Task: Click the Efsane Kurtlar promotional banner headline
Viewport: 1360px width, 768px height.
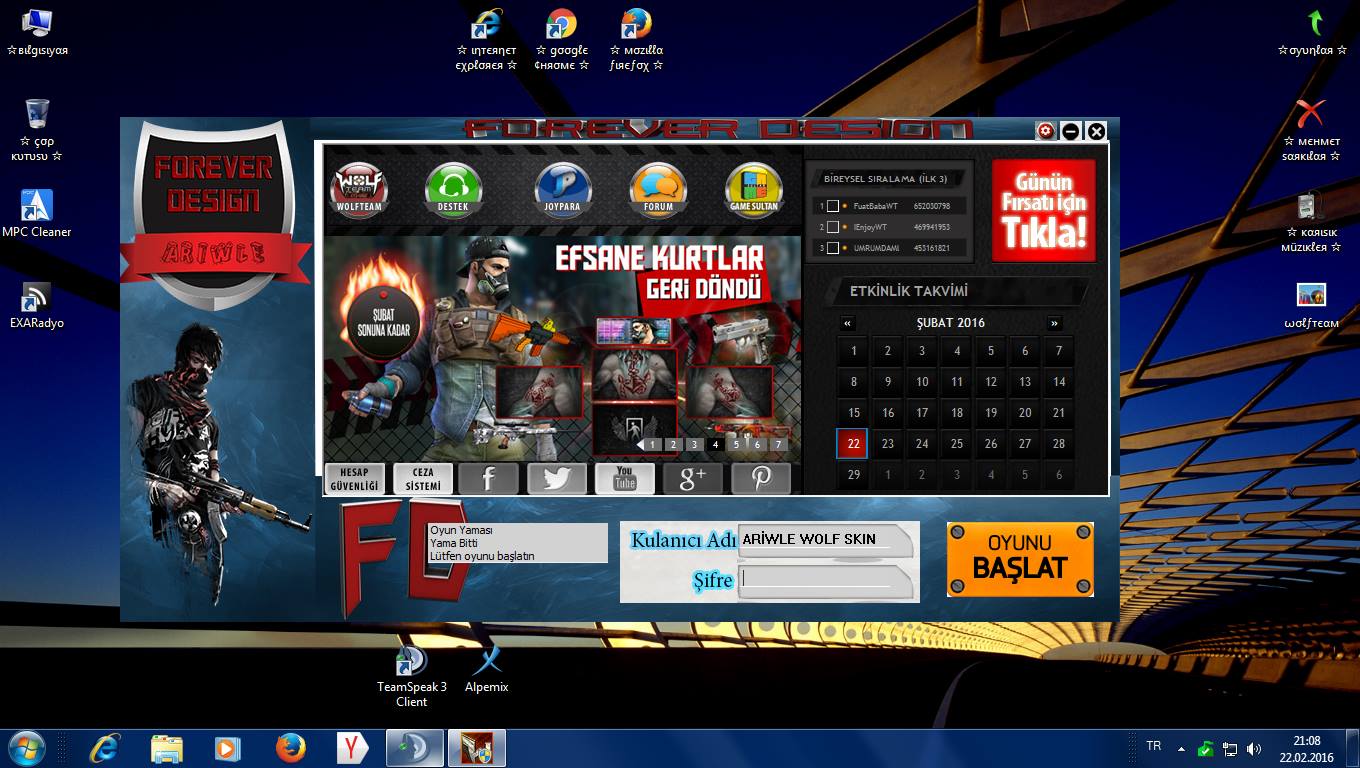Action: click(661, 273)
